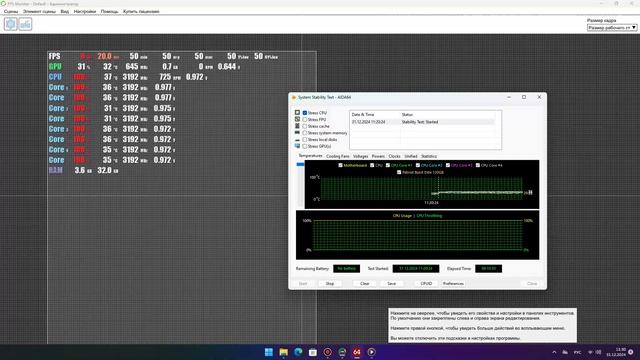Viewport: 640px width, 360px height.
Task: Enable the Stress cache checkbox
Action: tap(304, 126)
